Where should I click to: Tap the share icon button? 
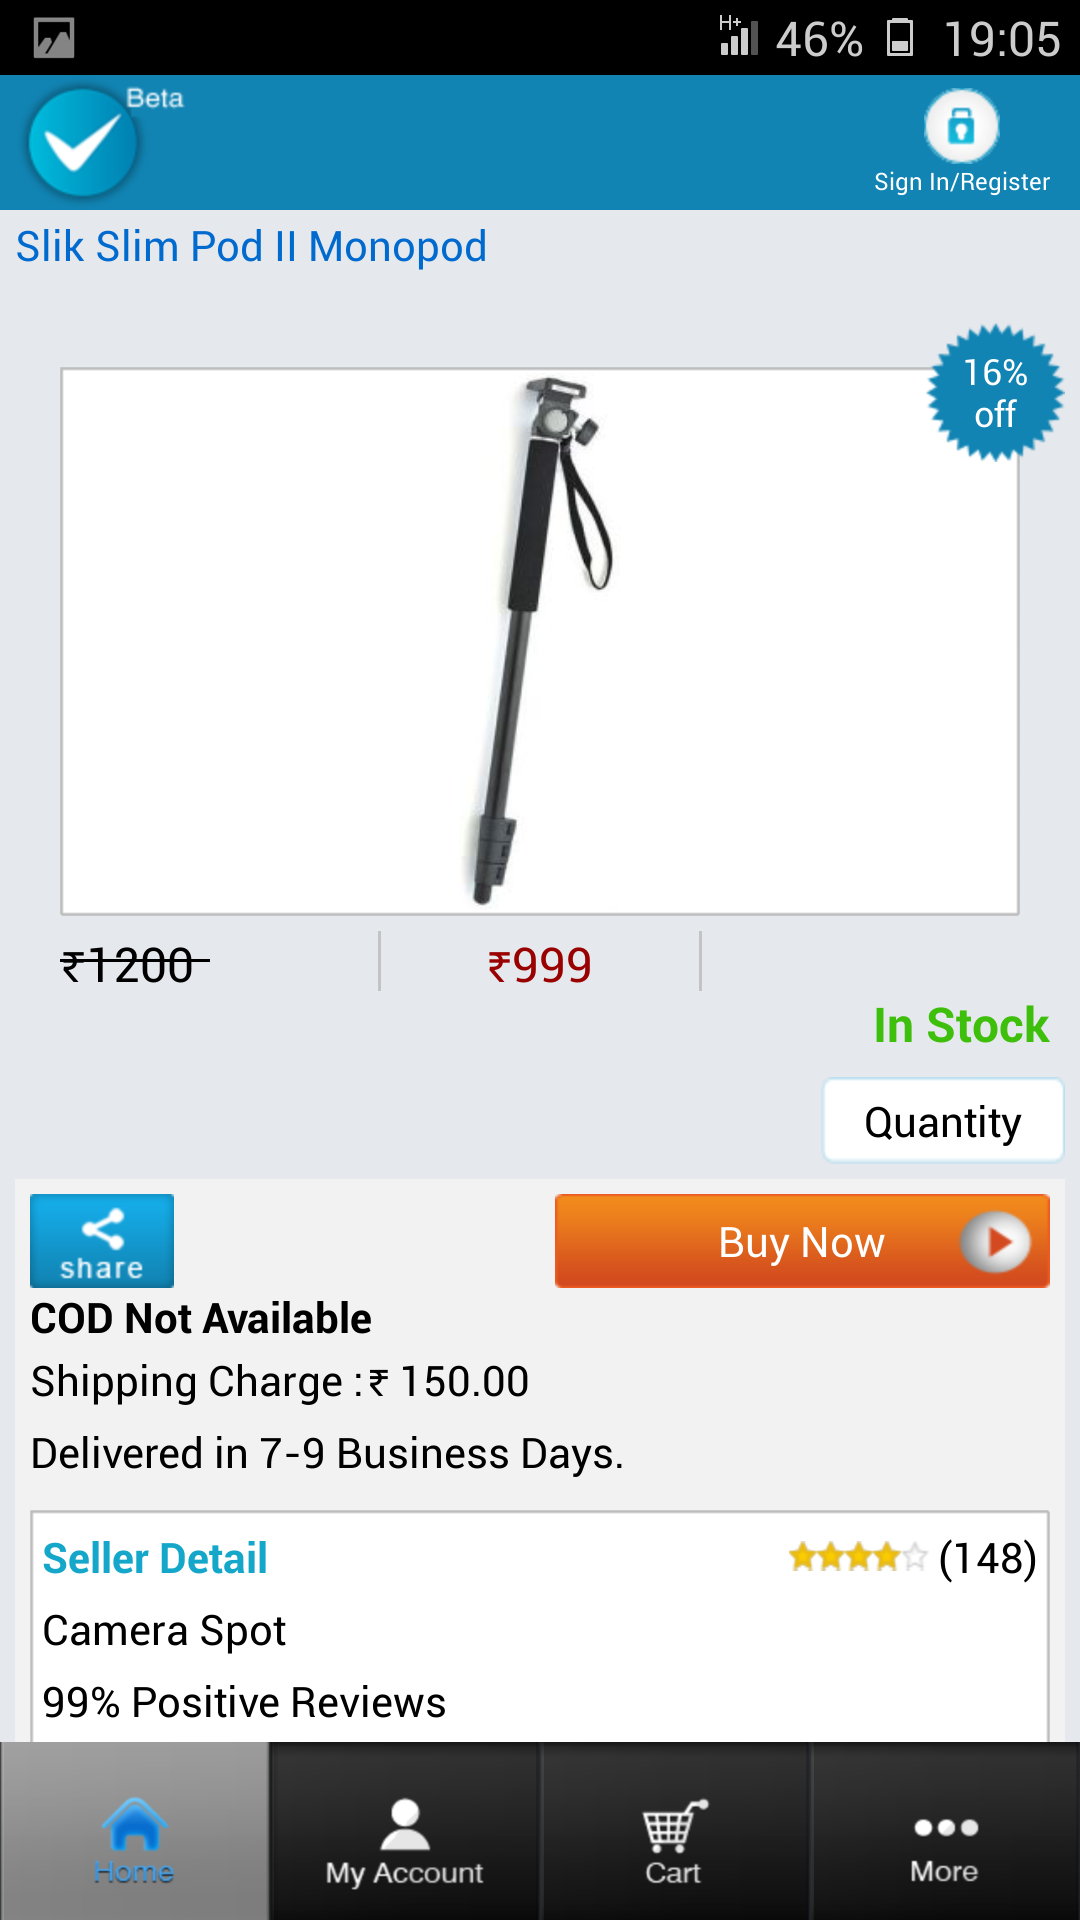tap(102, 1240)
